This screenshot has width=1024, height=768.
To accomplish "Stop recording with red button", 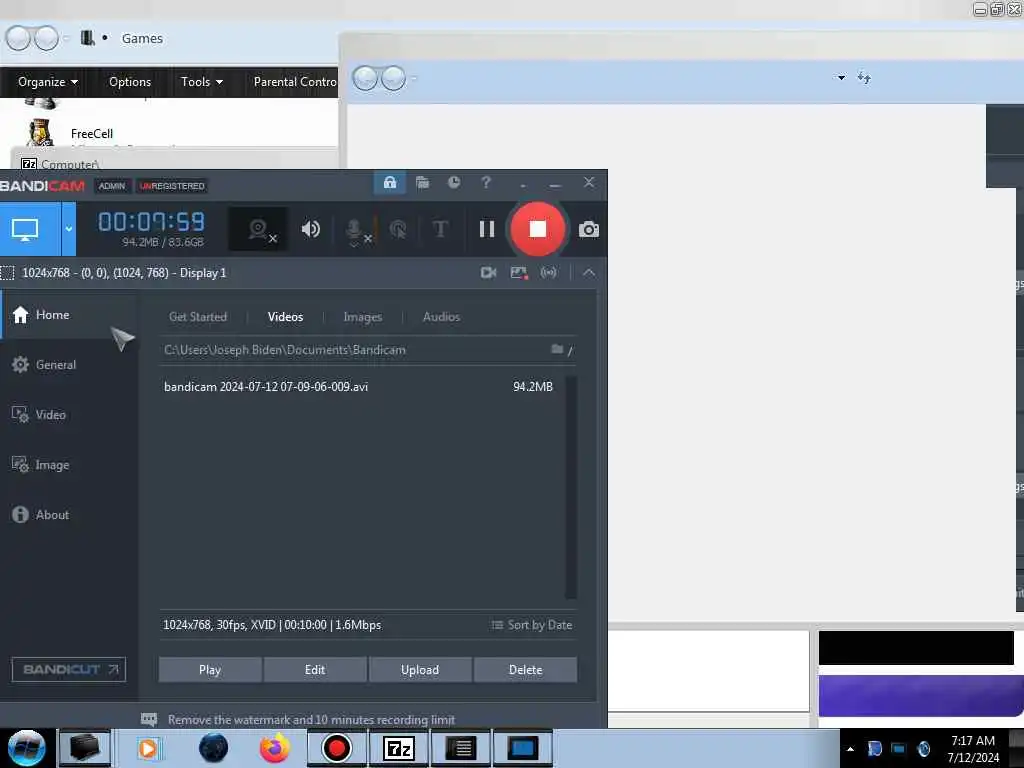I will 537,229.
